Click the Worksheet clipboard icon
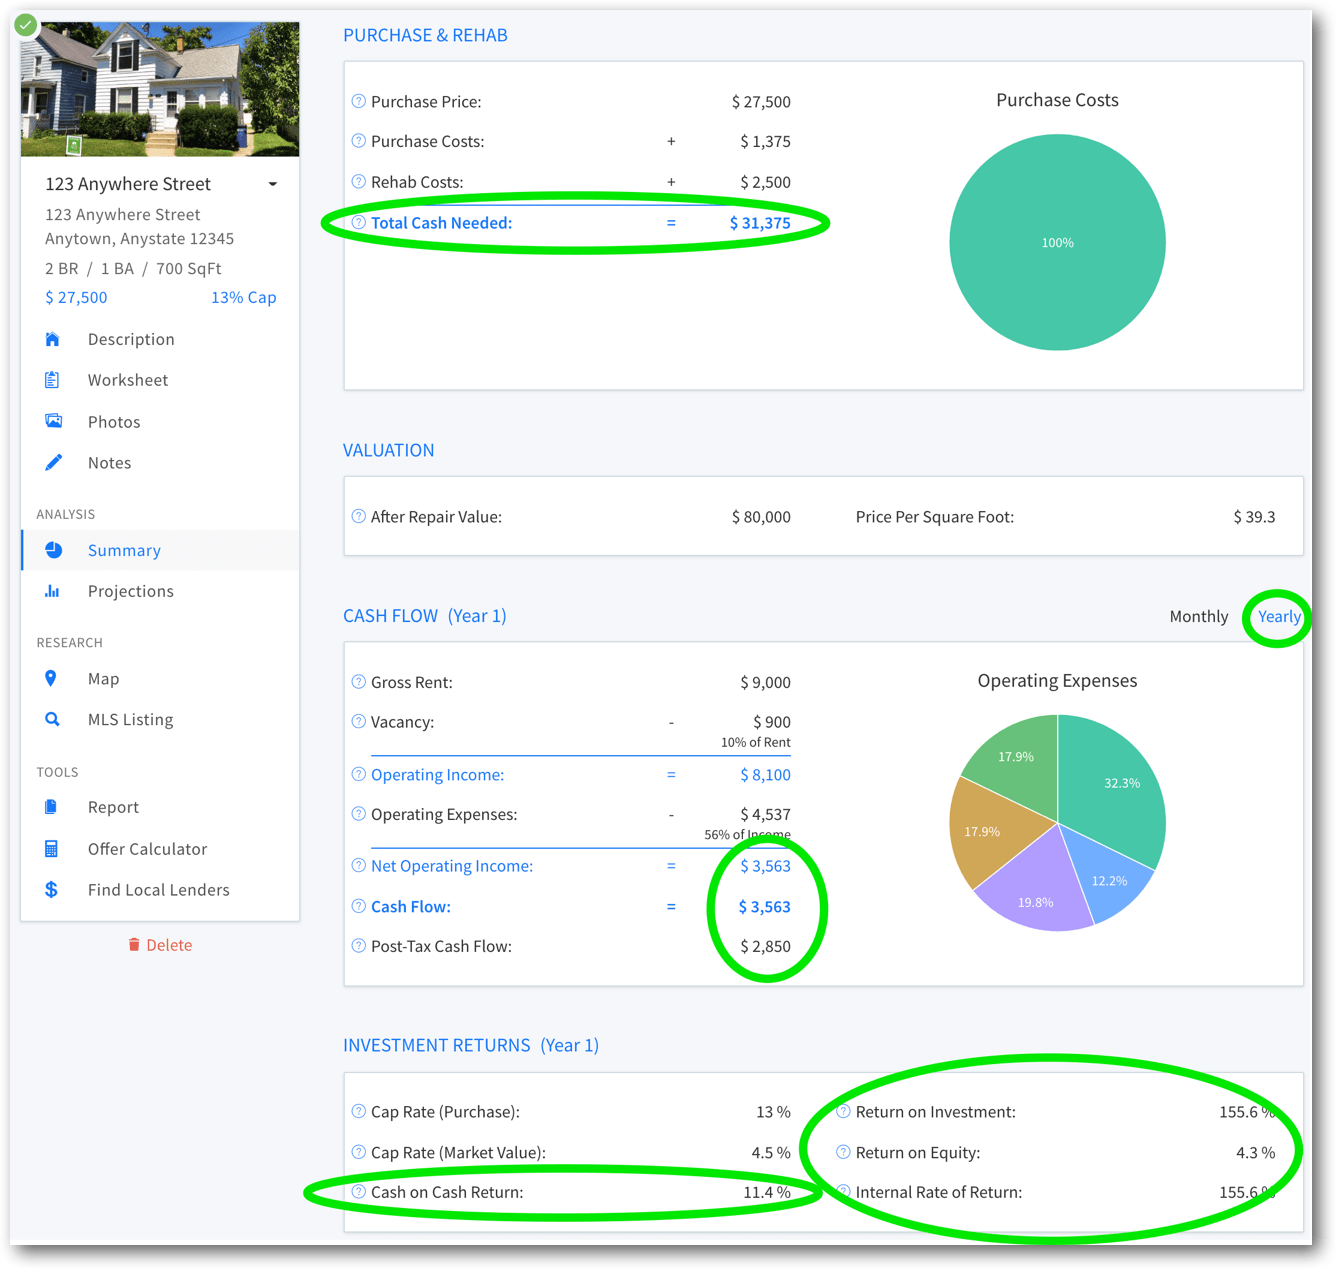Screen dimensions: 1336x1269 click(53, 380)
